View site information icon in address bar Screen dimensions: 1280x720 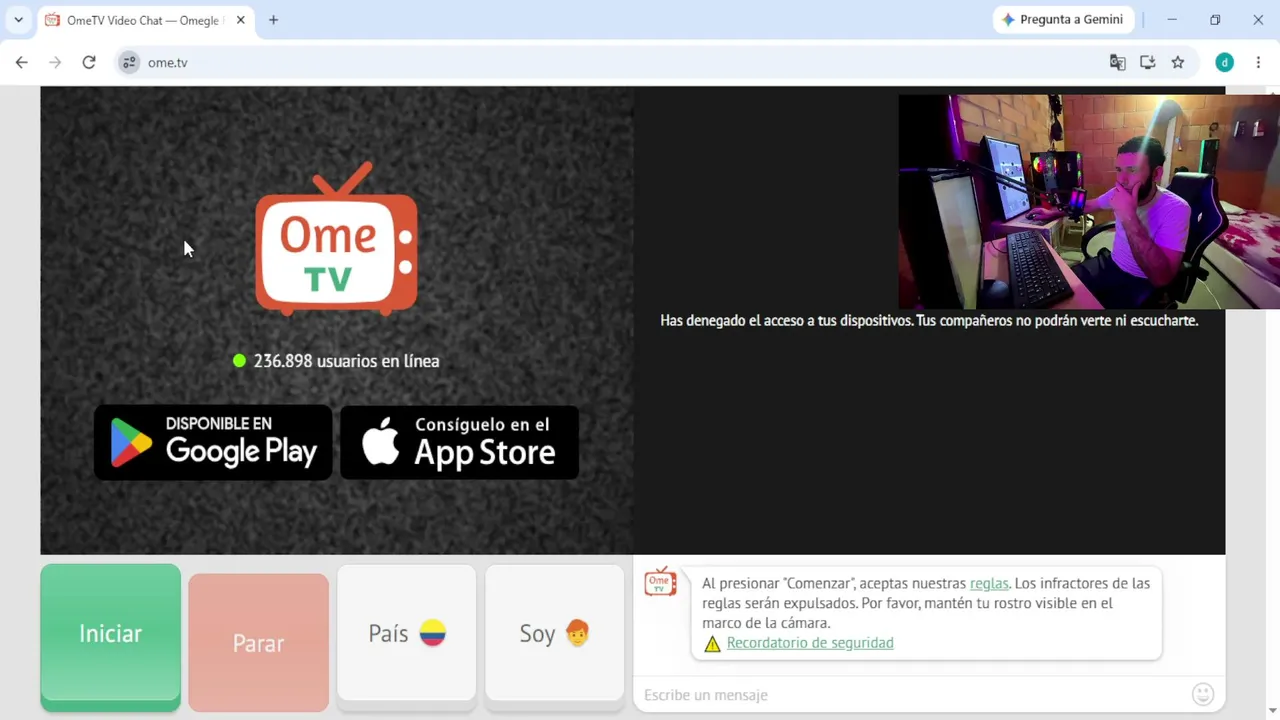(129, 62)
